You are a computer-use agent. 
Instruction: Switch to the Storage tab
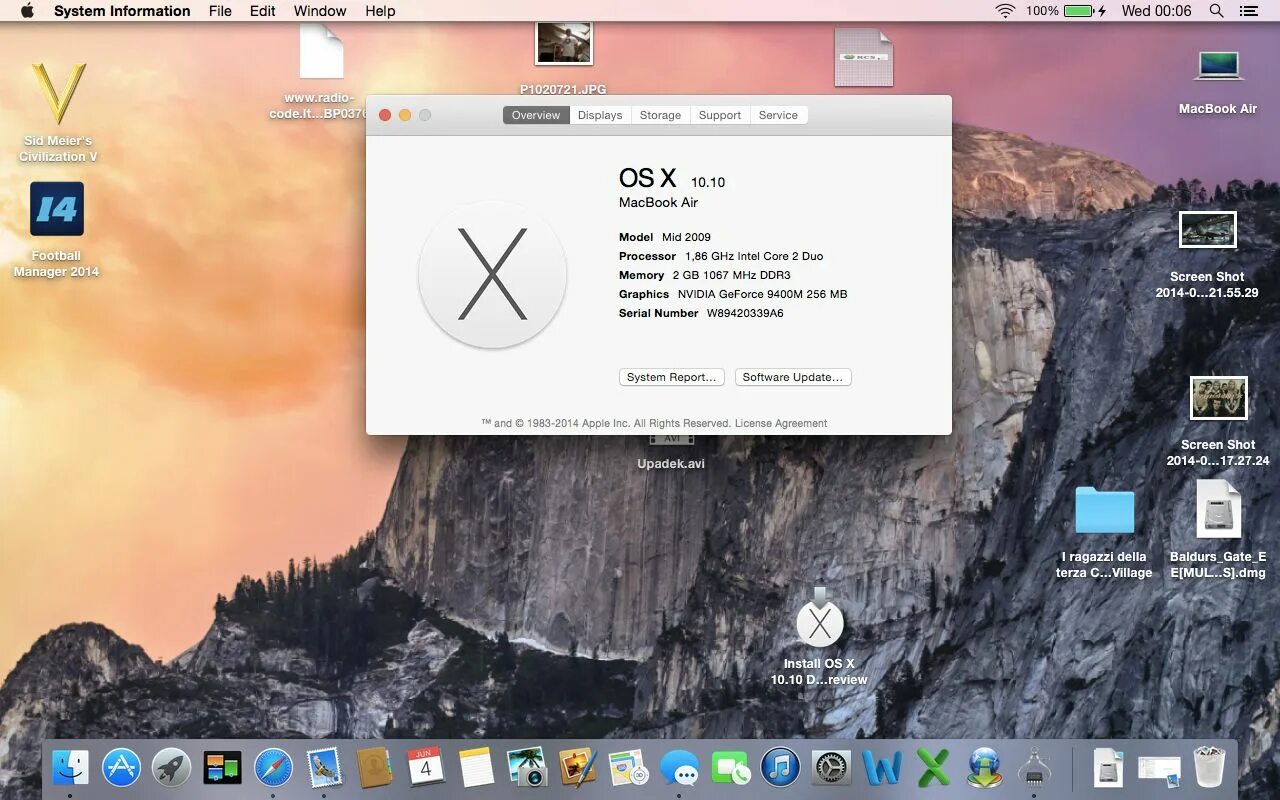[x=660, y=115]
